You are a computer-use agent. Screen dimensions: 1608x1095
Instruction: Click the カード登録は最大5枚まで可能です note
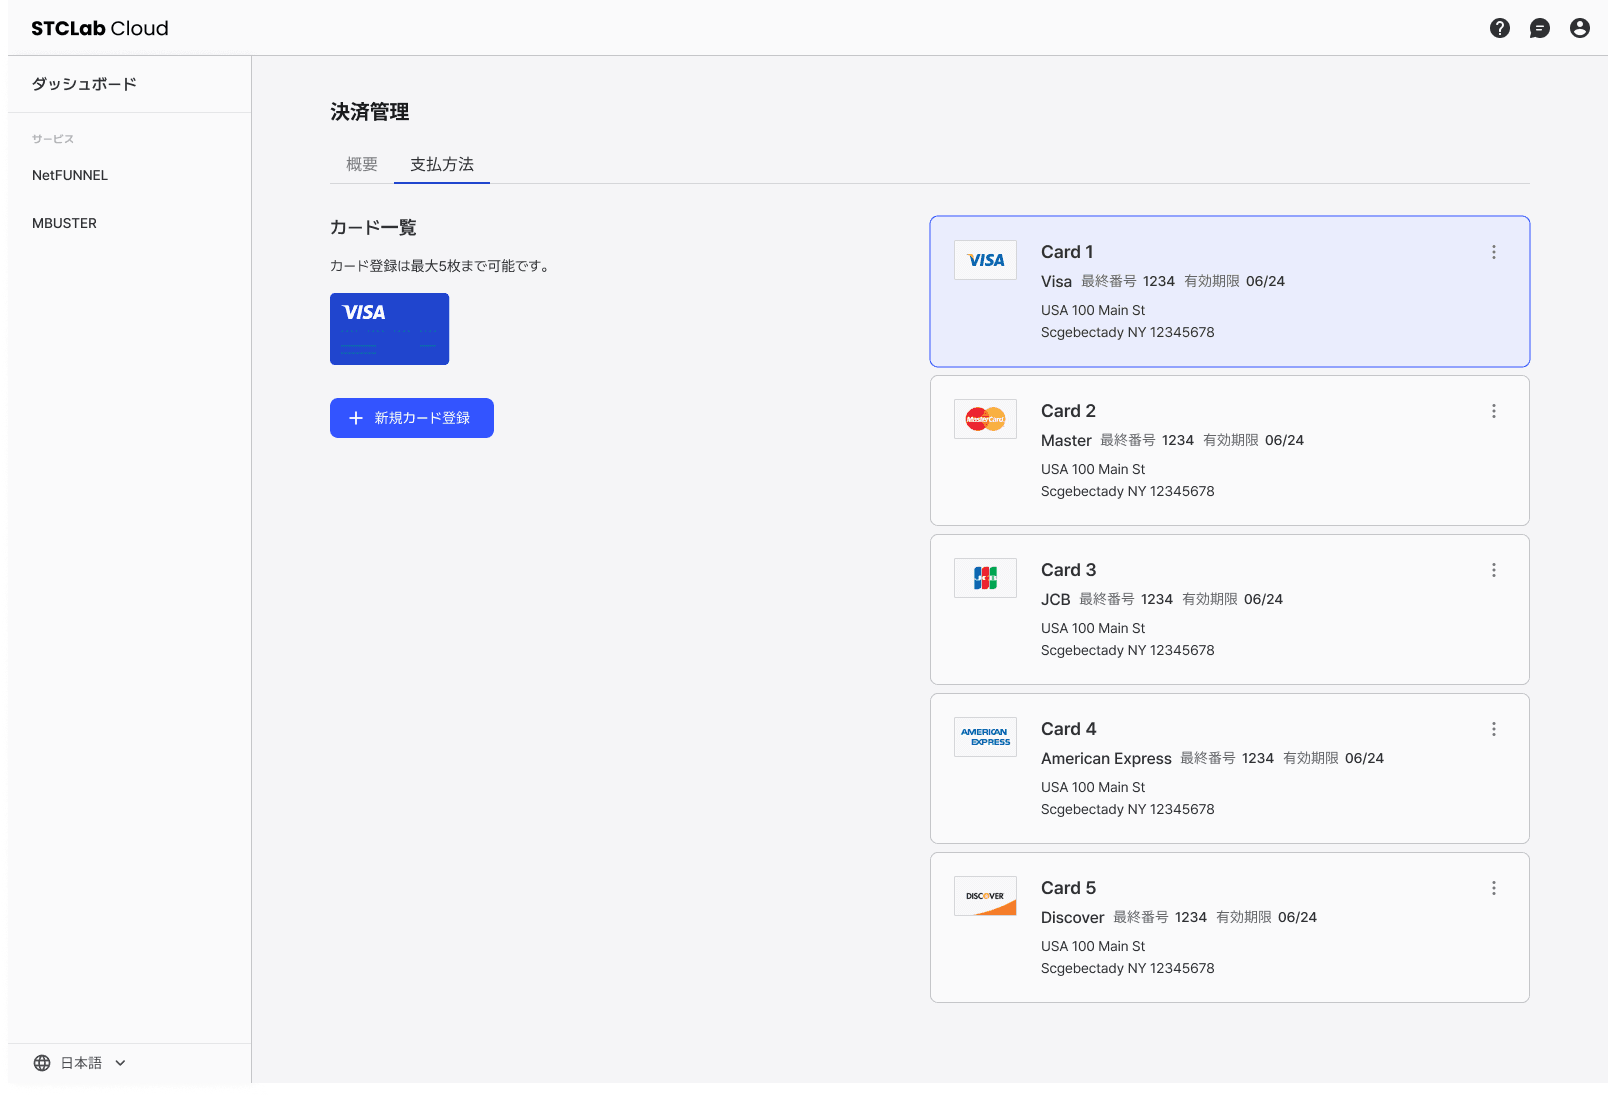click(440, 266)
